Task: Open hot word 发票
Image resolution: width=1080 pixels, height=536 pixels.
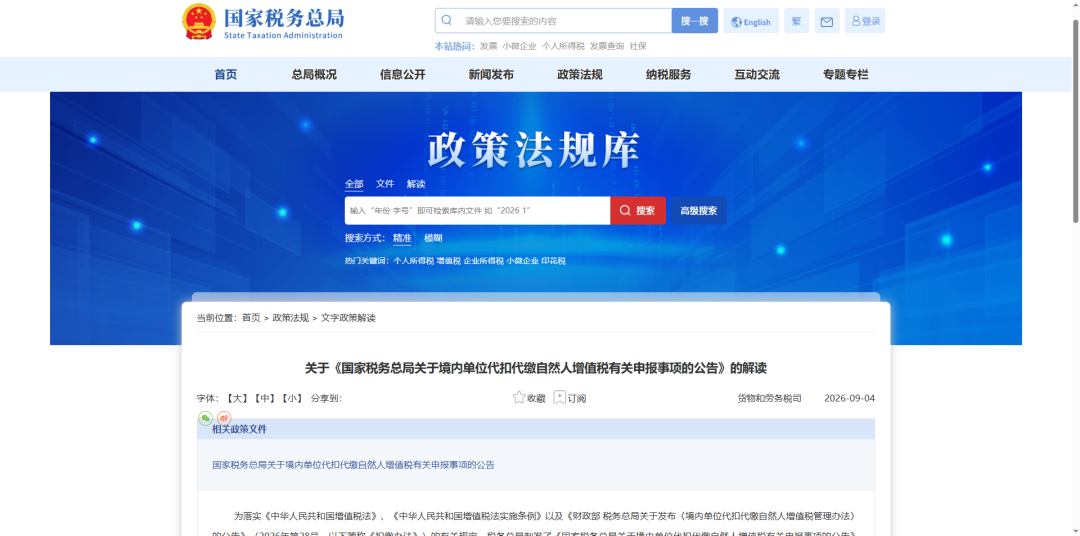Action: tap(488, 46)
